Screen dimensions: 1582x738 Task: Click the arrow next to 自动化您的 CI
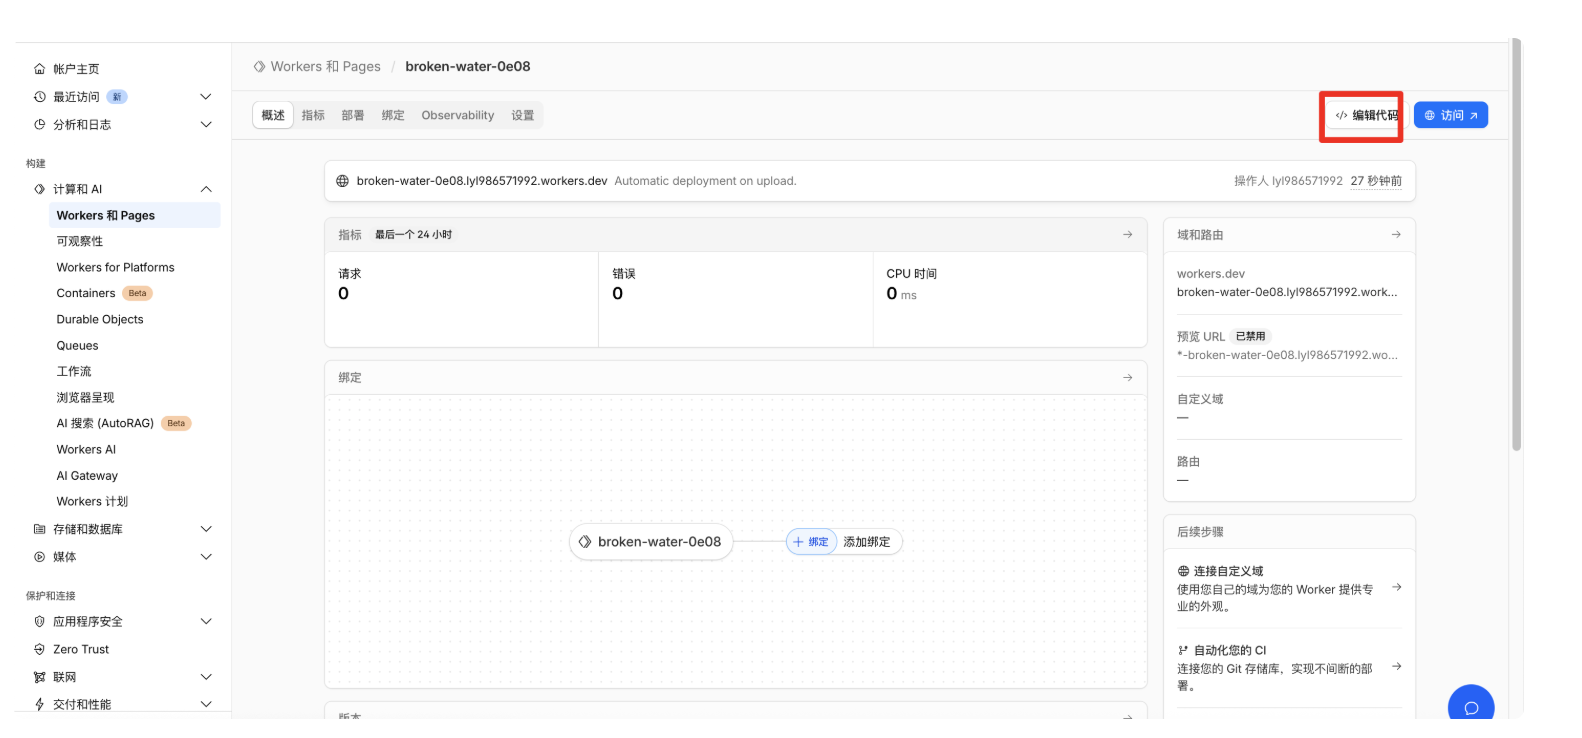1396,666
